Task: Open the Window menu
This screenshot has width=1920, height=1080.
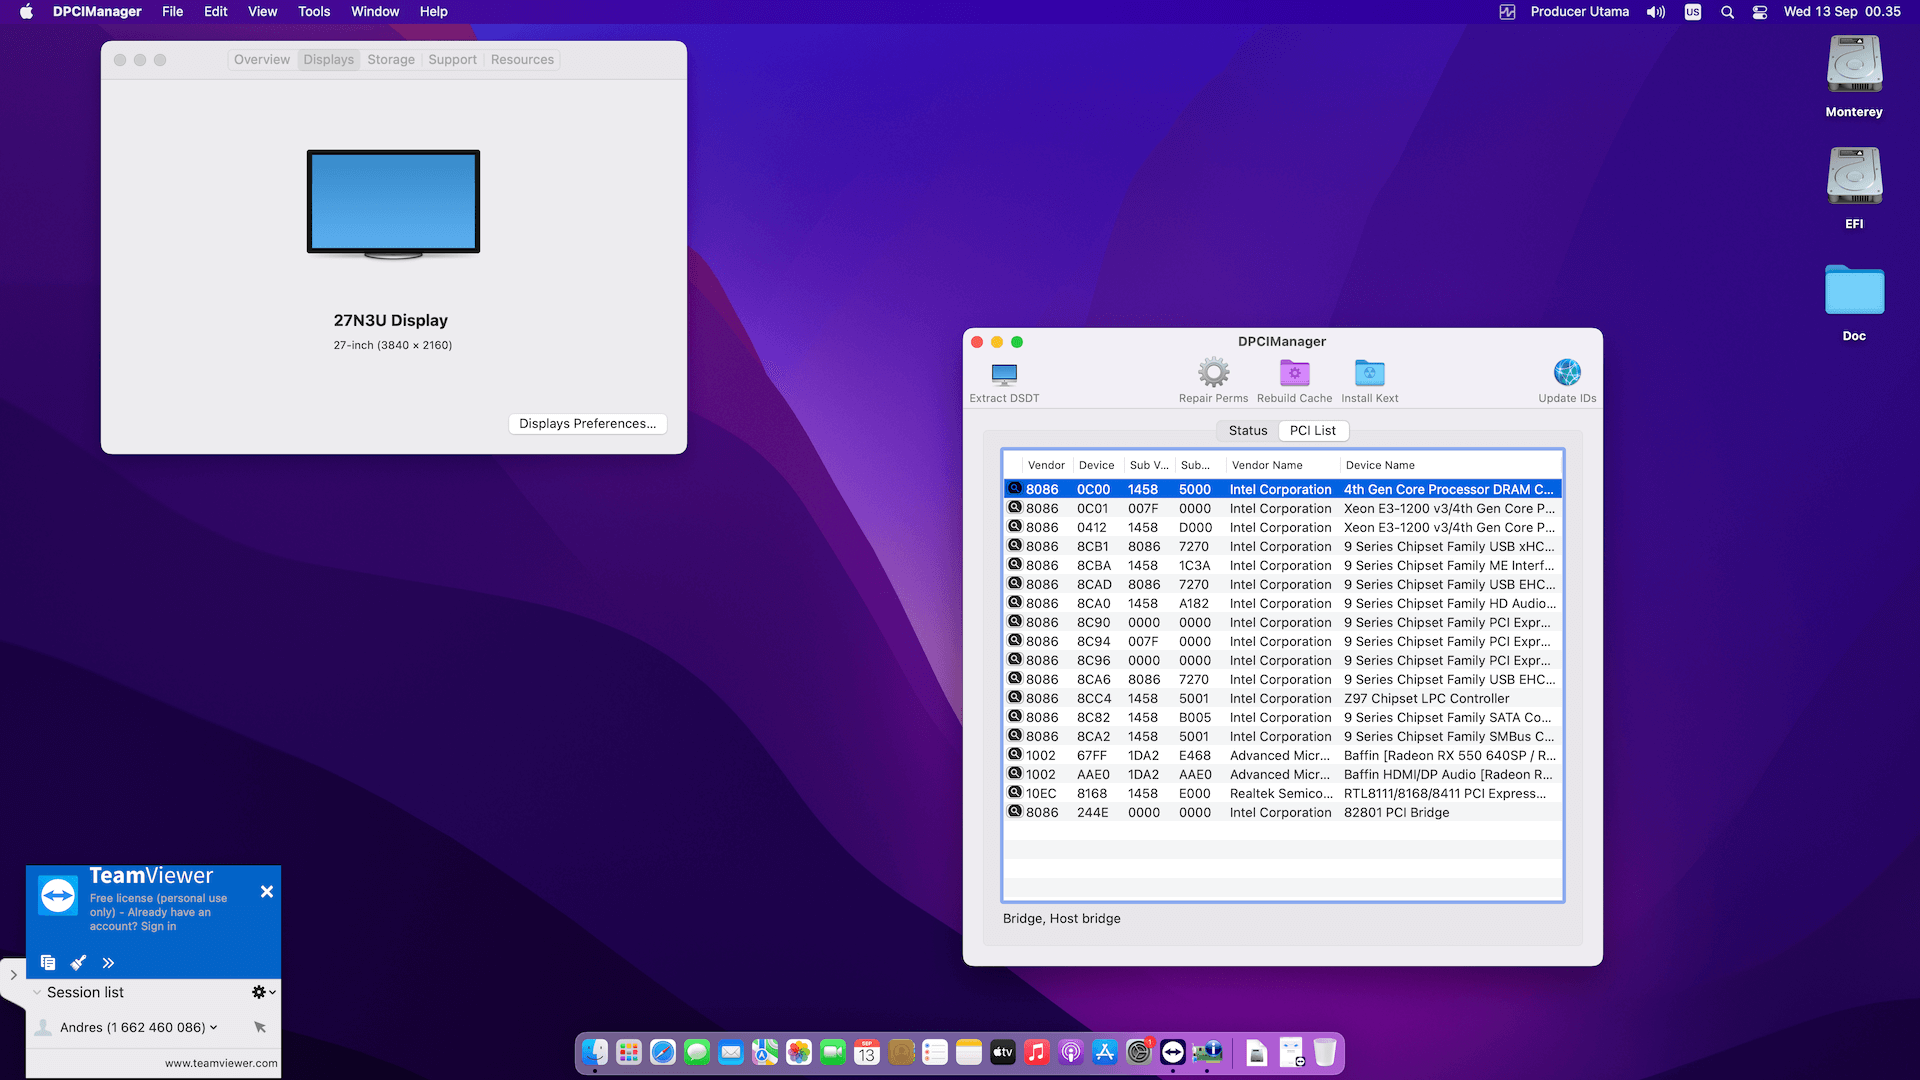Action: tap(375, 12)
